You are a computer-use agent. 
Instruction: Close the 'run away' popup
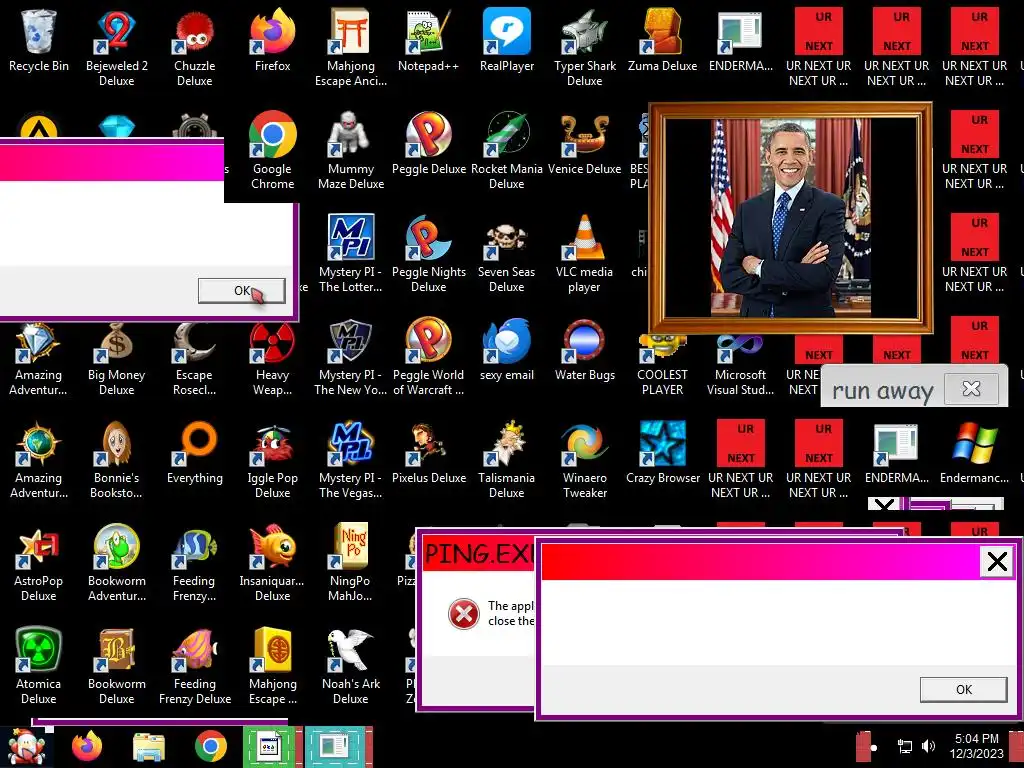[971, 389]
